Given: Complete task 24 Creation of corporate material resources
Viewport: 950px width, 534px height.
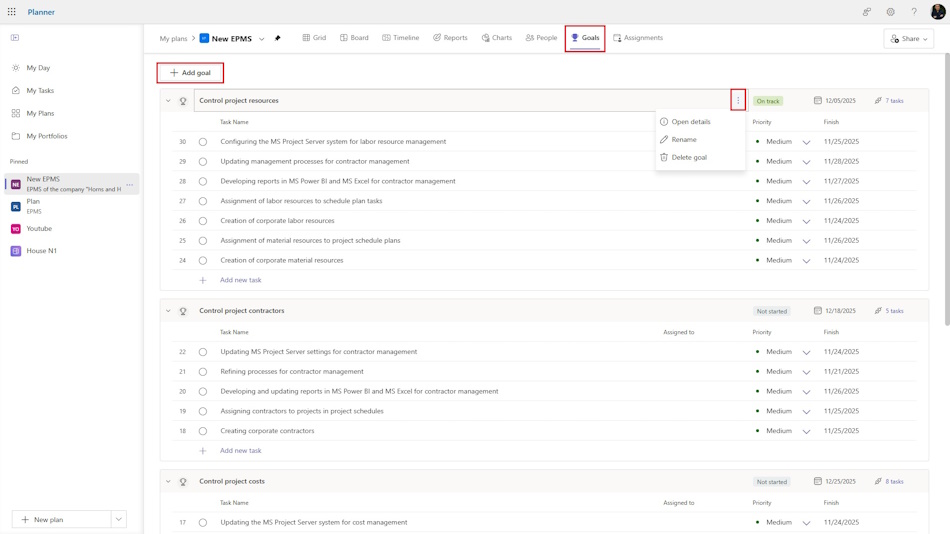Looking at the screenshot, I should [203, 261].
